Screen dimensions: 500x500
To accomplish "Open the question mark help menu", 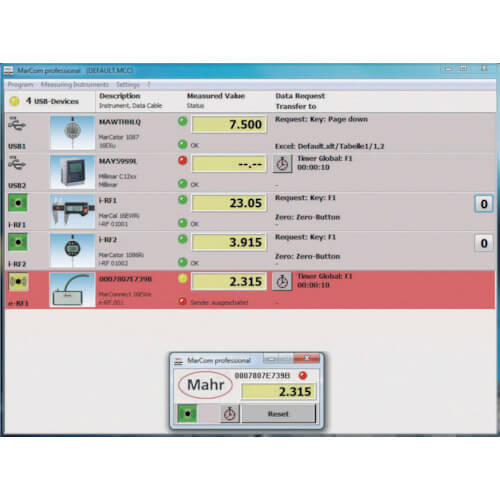I will (149, 85).
